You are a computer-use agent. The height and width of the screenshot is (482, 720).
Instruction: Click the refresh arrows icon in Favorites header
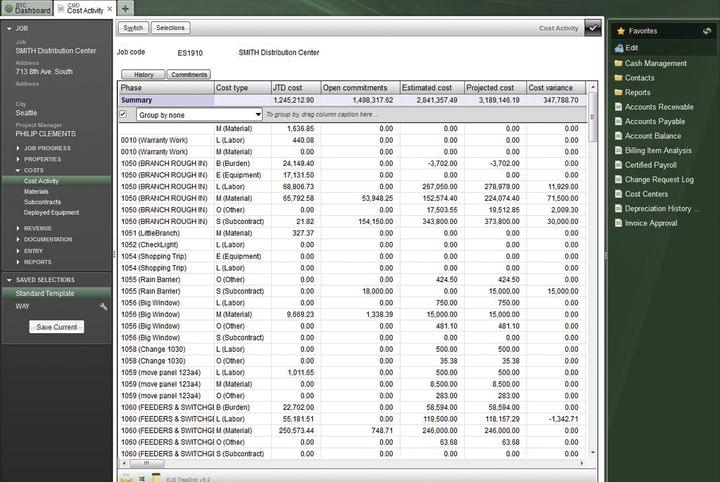pyautogui.click(x=707, y=31)
